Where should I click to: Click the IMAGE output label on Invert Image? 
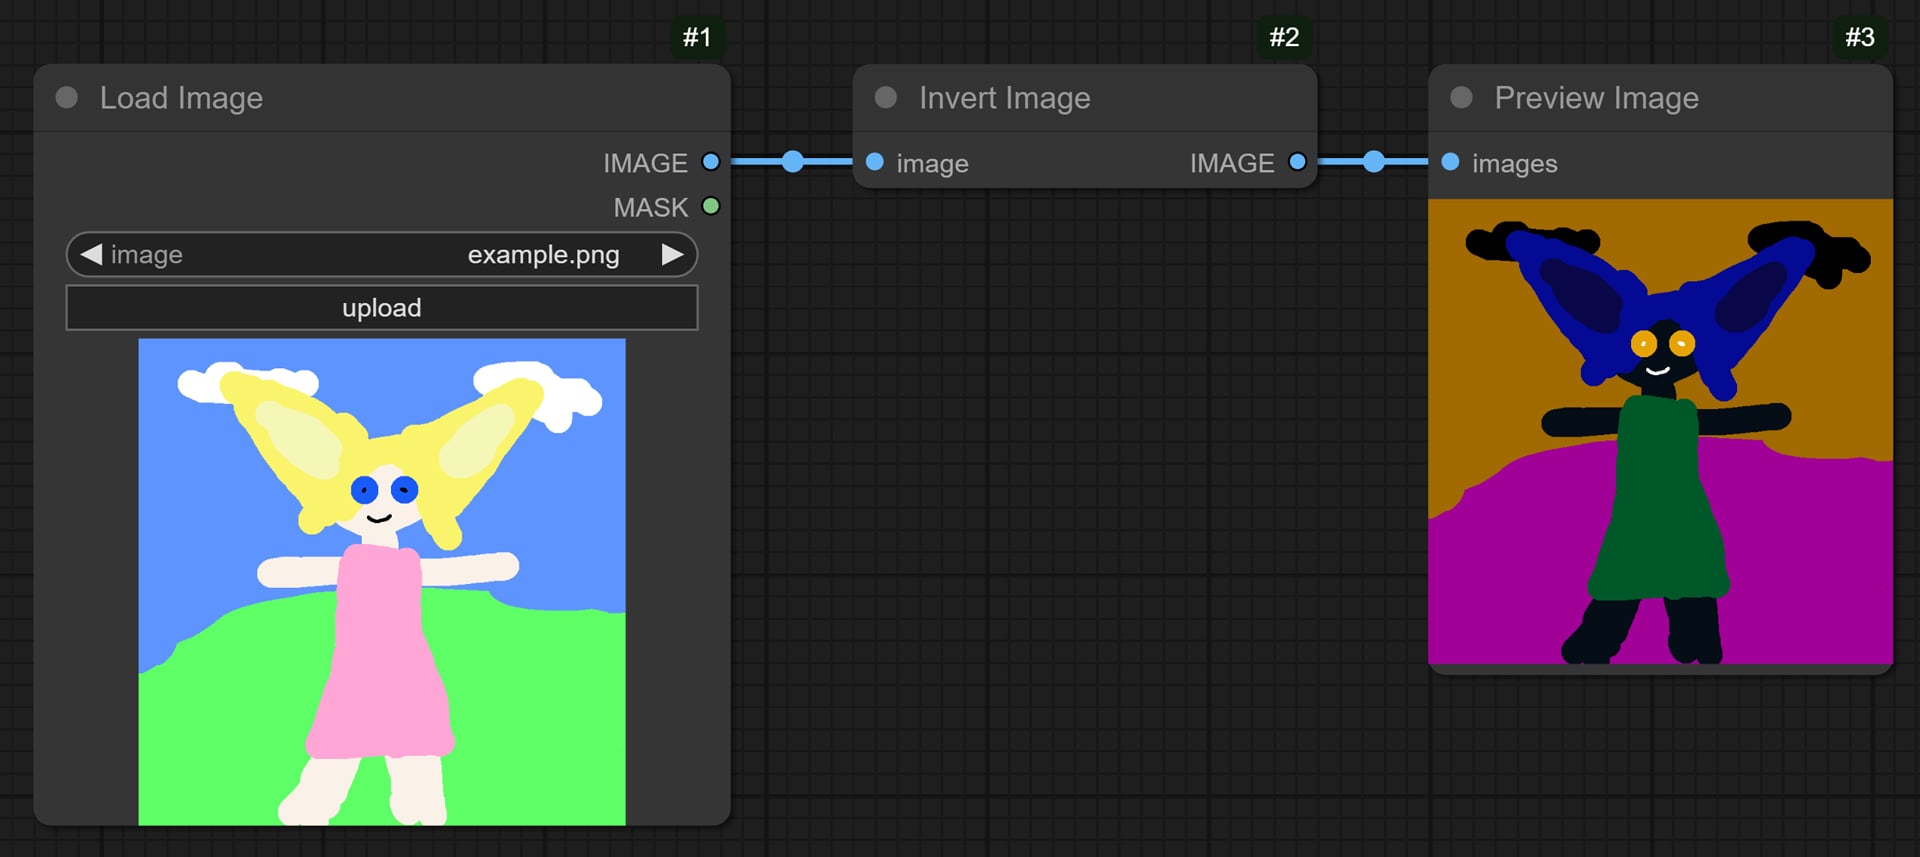(1232, 163)
